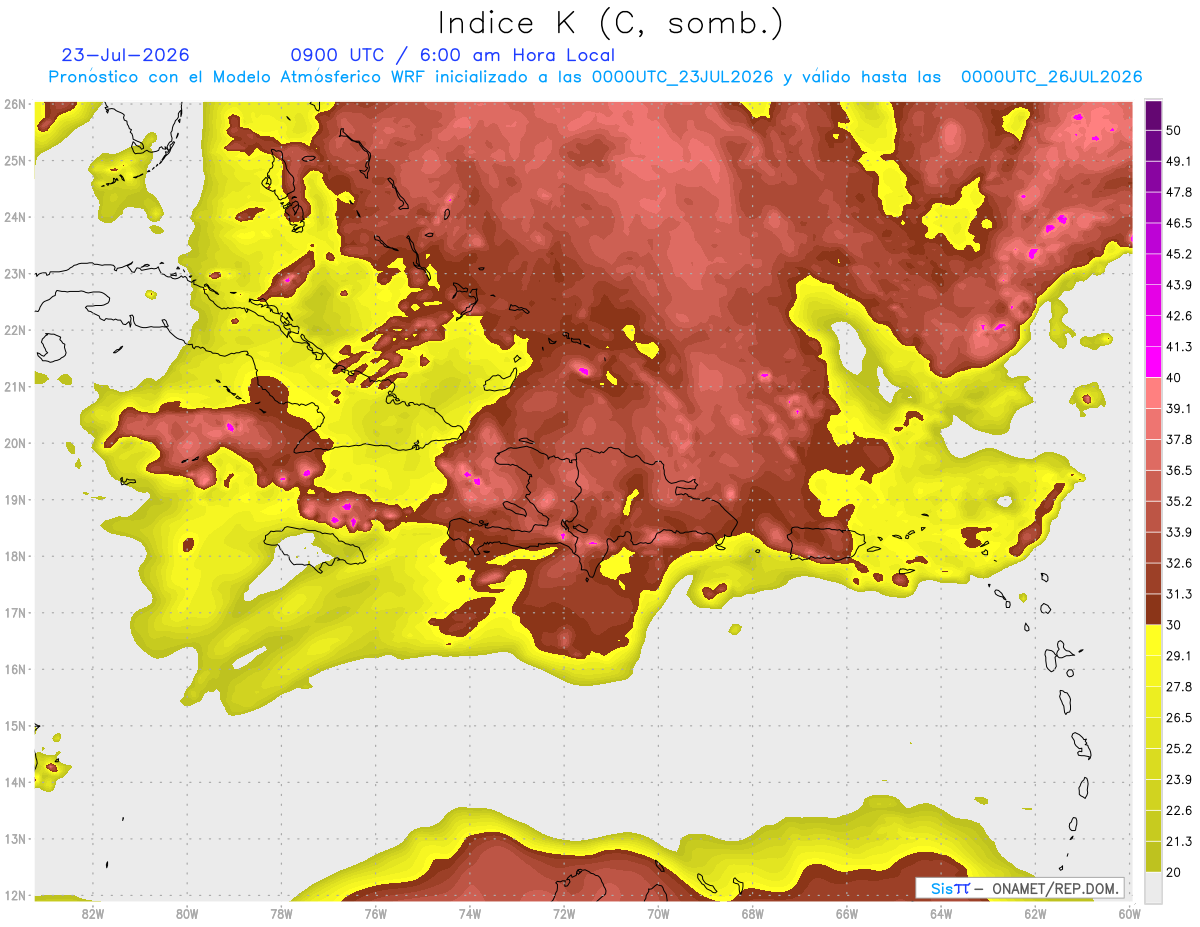The width and height of the screenshot is (1200, 927).
Task: Select the date label "23-Jul-2026"
Action: pyautogui.click(x=126, y=55)
